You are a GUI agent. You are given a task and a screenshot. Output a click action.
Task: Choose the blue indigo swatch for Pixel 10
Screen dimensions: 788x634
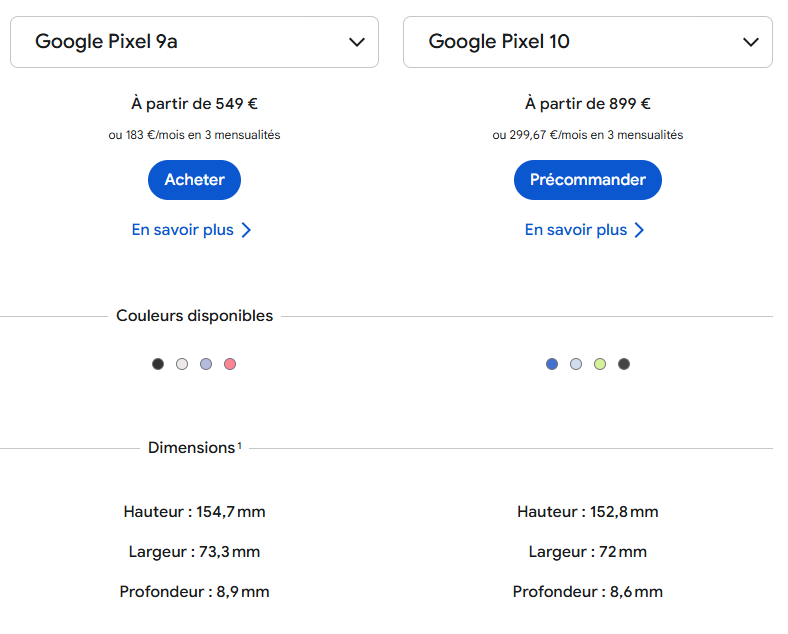(x=552, y=364)
